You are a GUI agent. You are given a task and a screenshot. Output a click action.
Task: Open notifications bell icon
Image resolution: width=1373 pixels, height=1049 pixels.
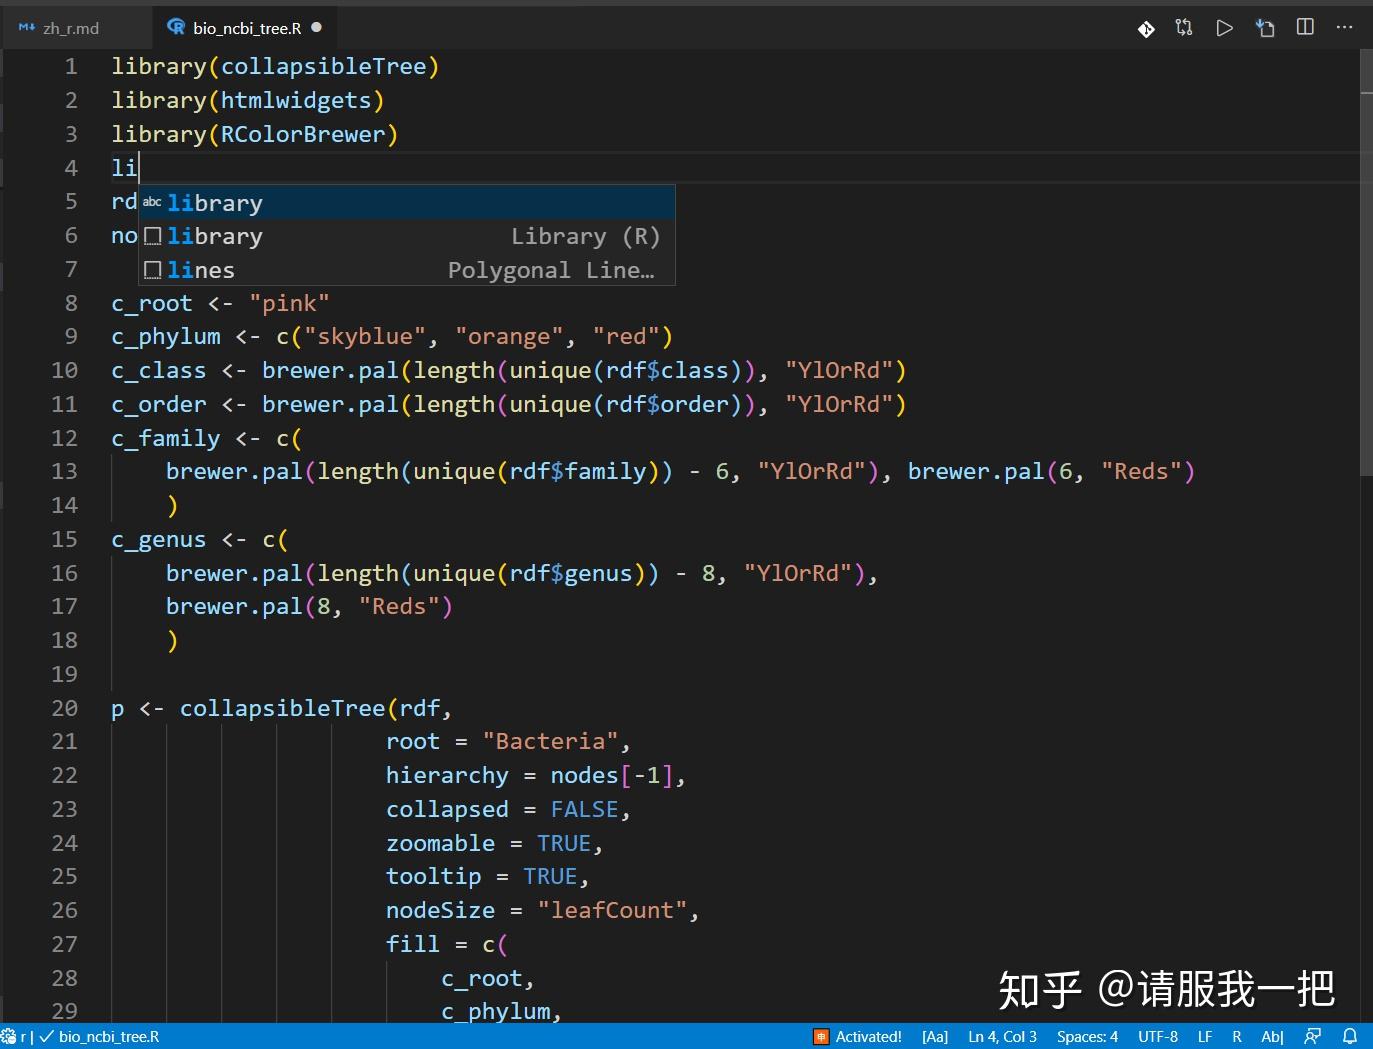1350,1037
